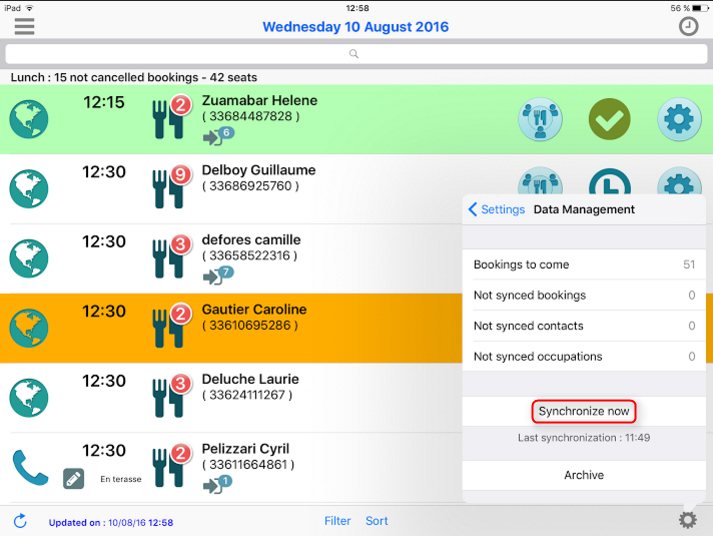Viewport: 713px width, 536px height.
Task: Click the refresh icon beside Updated on
Action: 20,521
